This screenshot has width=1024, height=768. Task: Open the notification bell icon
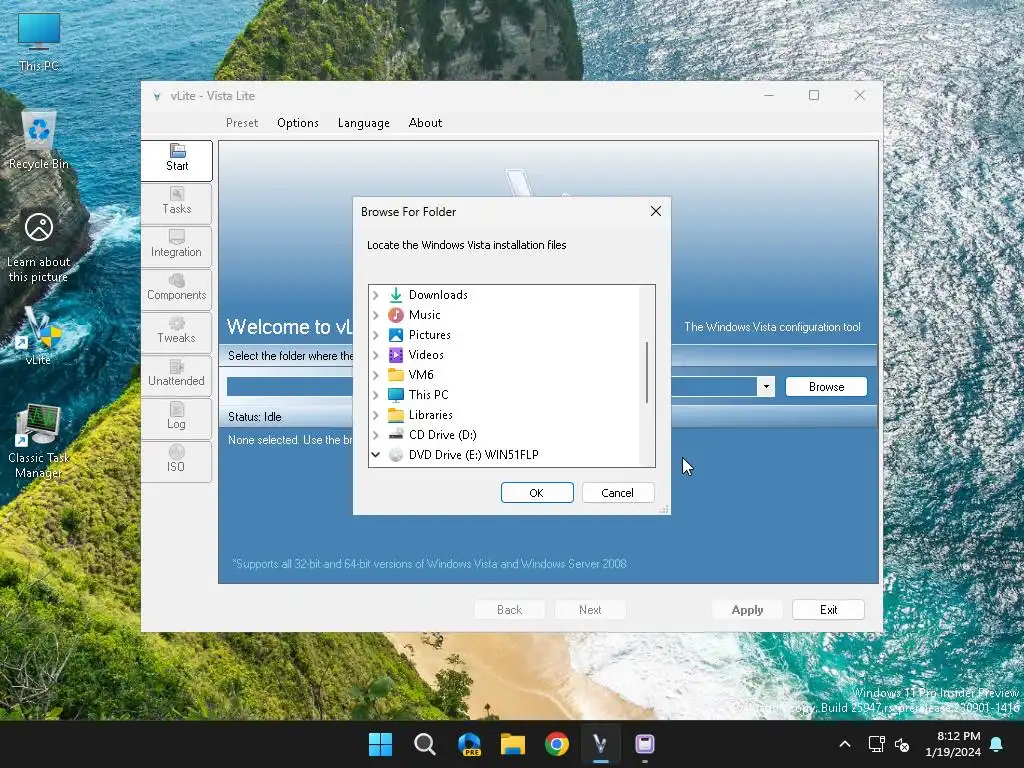997,744
